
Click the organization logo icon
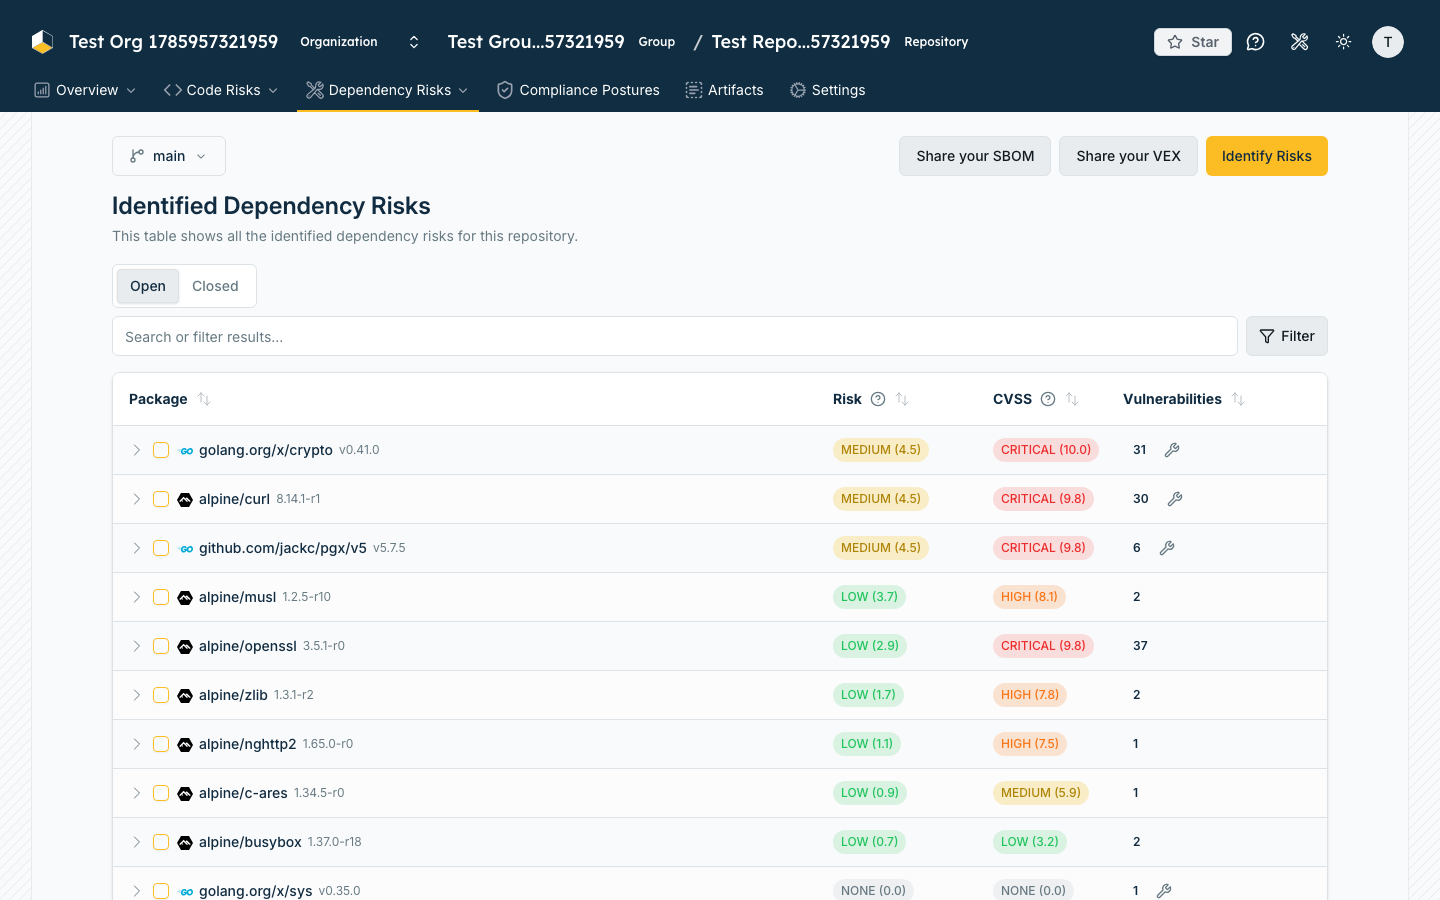[x=42, y=42]
